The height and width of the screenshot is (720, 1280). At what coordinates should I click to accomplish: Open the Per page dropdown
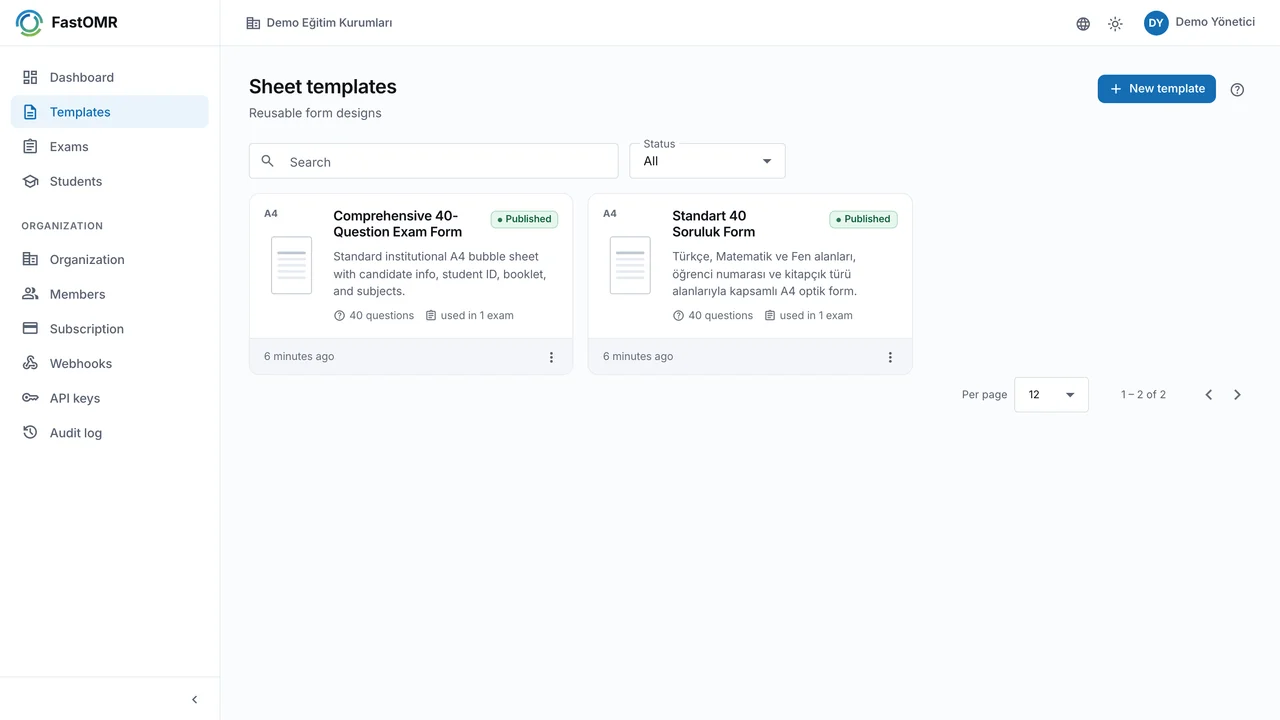[x=1051, y=395]
